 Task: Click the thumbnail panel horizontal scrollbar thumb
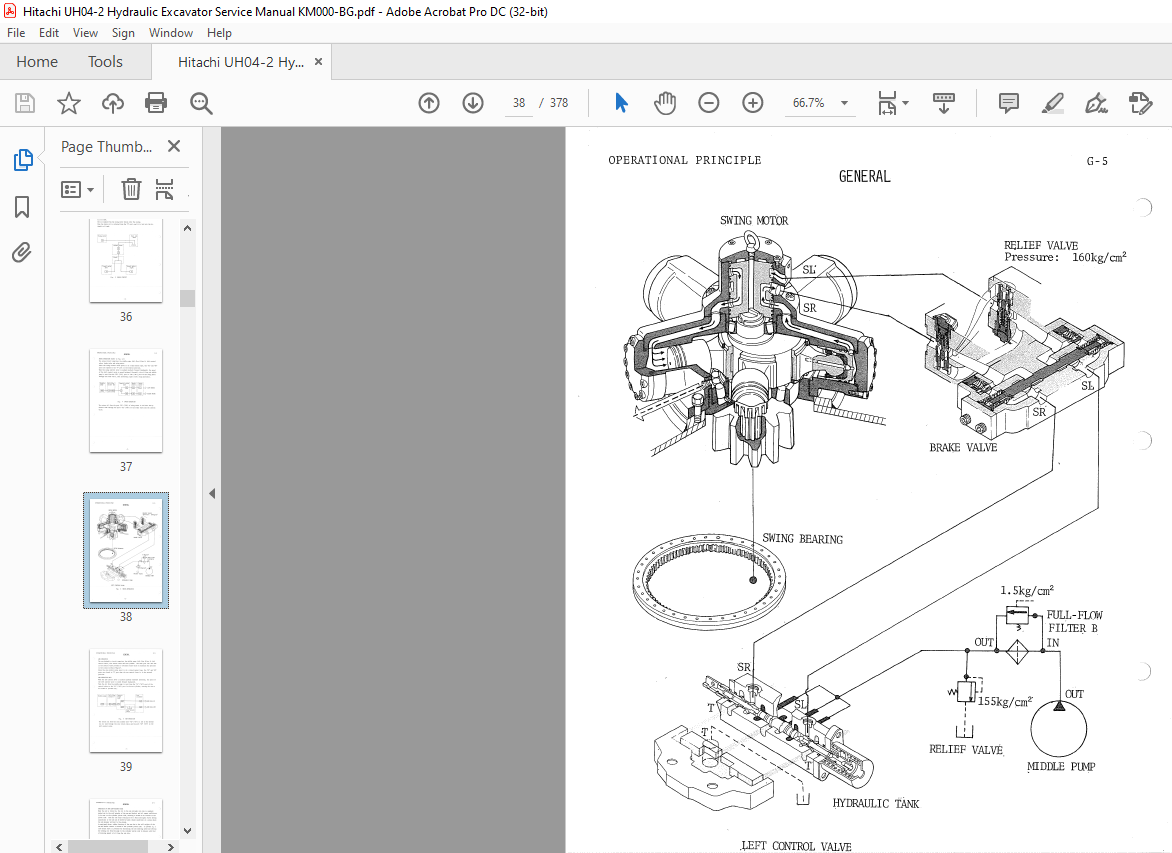pos(108,847)
